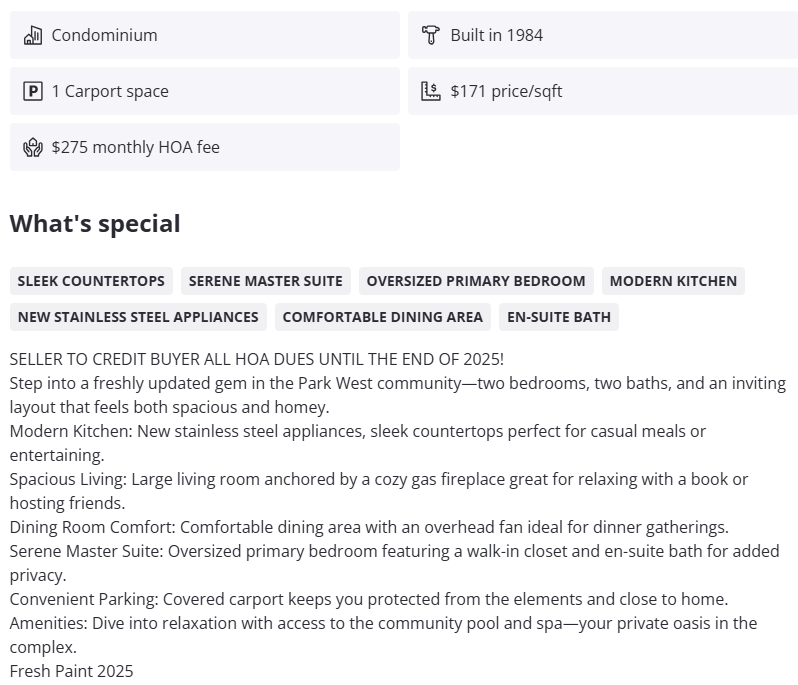798x685 pixels.
Task: Click the $275 monthly HOA fee text
Action: (x=135, y=147)
